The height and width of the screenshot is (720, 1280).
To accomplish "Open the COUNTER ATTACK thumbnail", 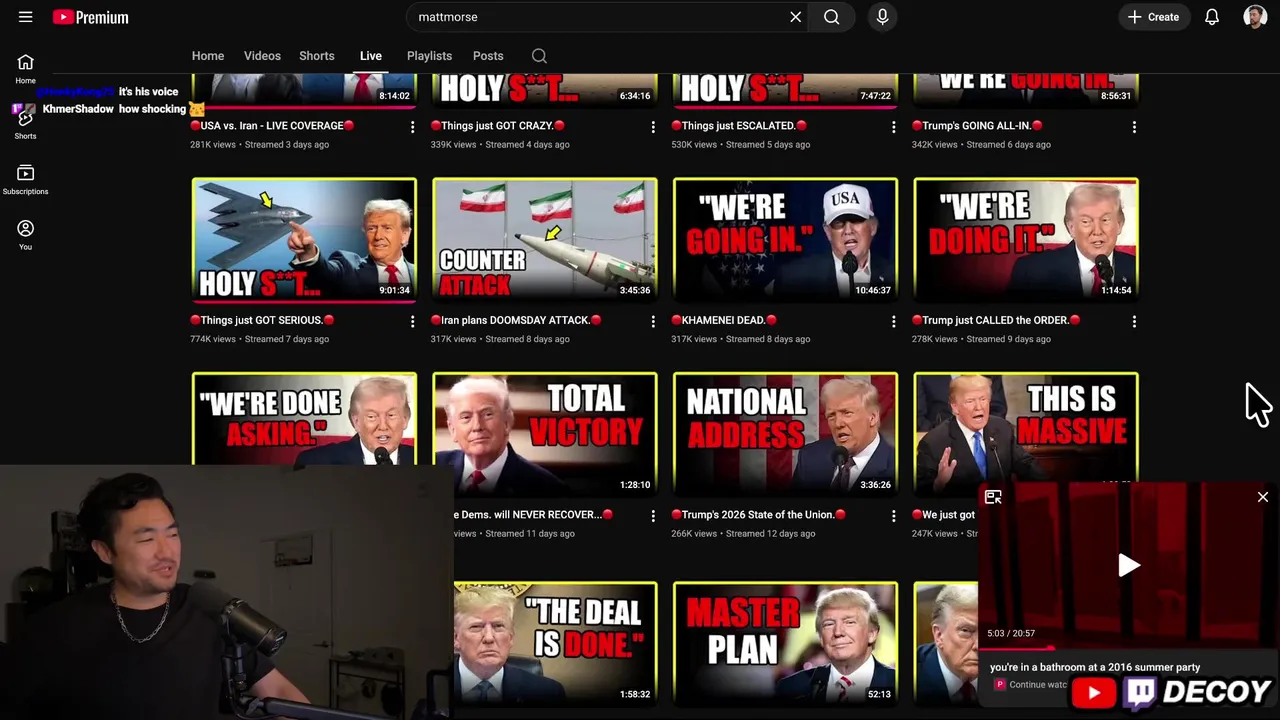I will (545, 240).
